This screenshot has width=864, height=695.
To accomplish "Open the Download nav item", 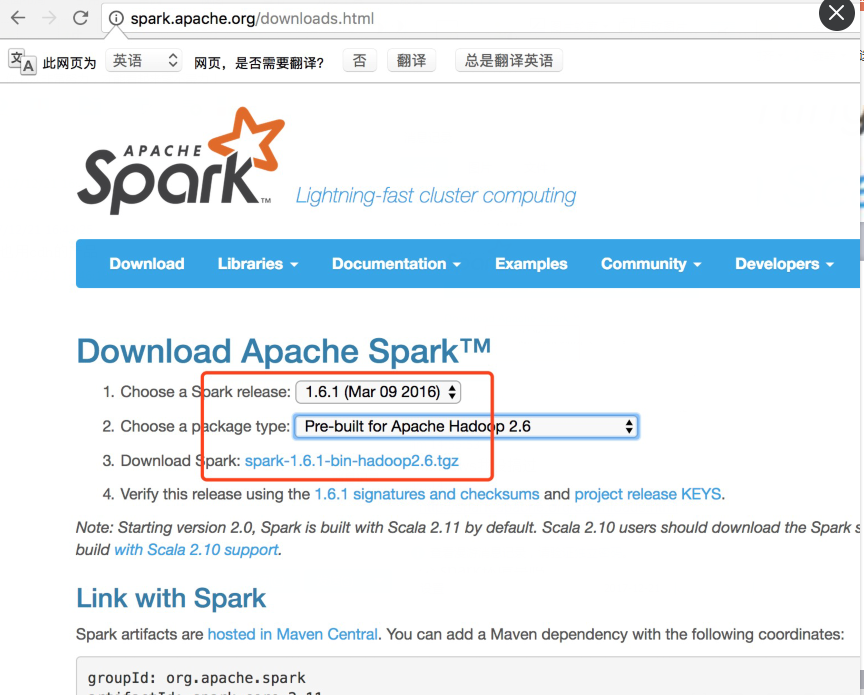I will pyautogui.click(x=147, y=263).
